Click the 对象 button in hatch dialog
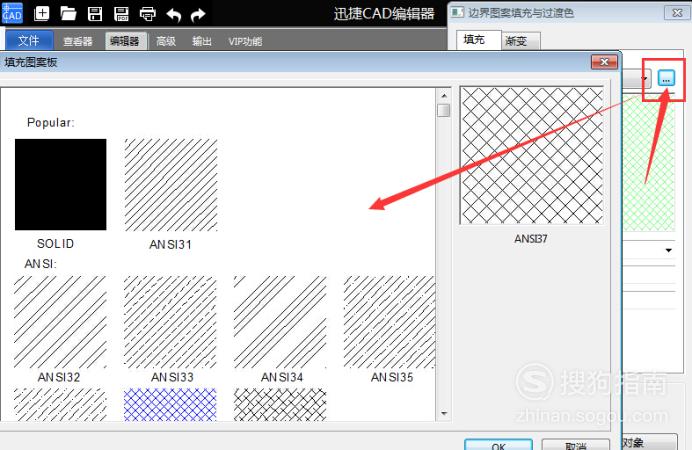Viewport: 692px width, 450px height. click(650, 442)
